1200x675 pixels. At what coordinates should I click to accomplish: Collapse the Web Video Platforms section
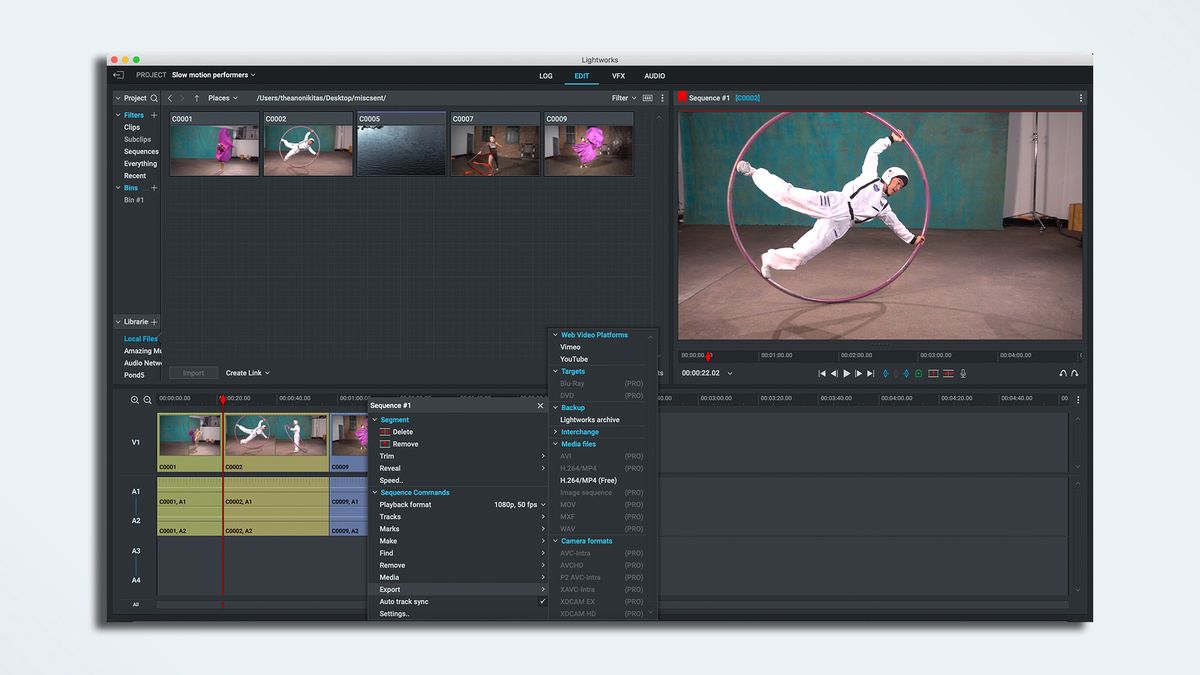pyautogui.click(x=555, y=335)
